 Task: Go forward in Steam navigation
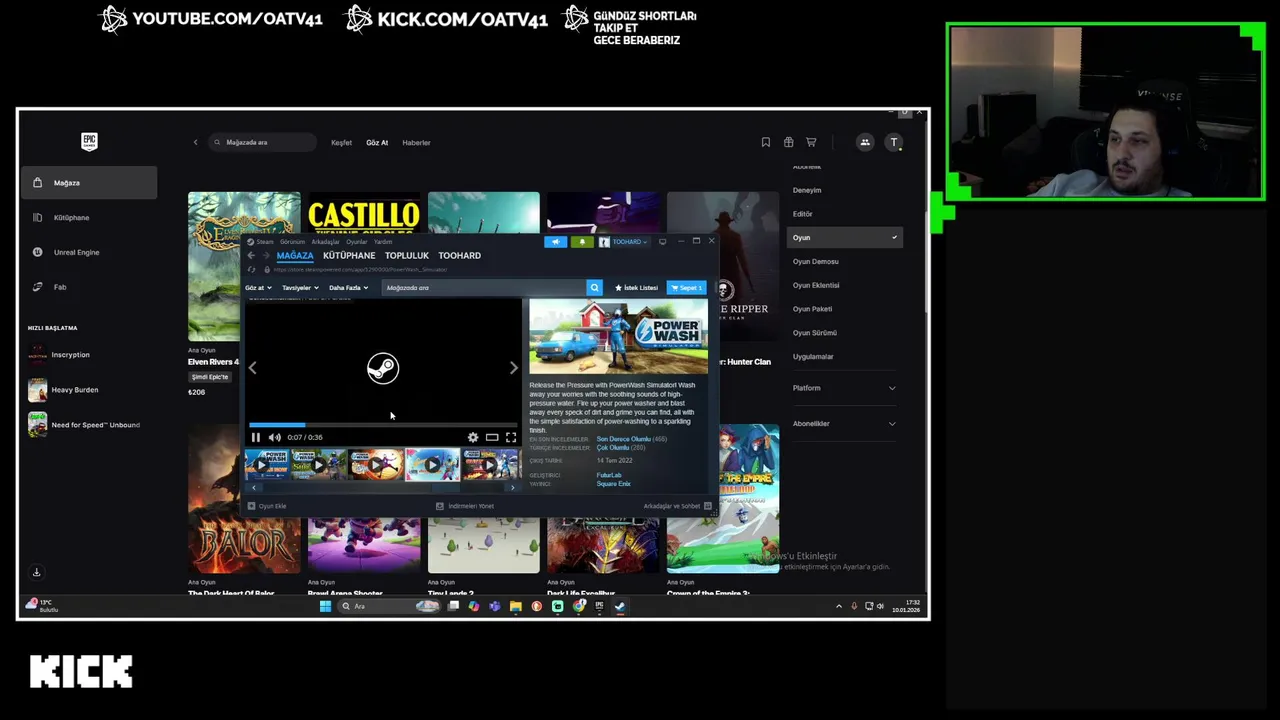pos(265,256)
